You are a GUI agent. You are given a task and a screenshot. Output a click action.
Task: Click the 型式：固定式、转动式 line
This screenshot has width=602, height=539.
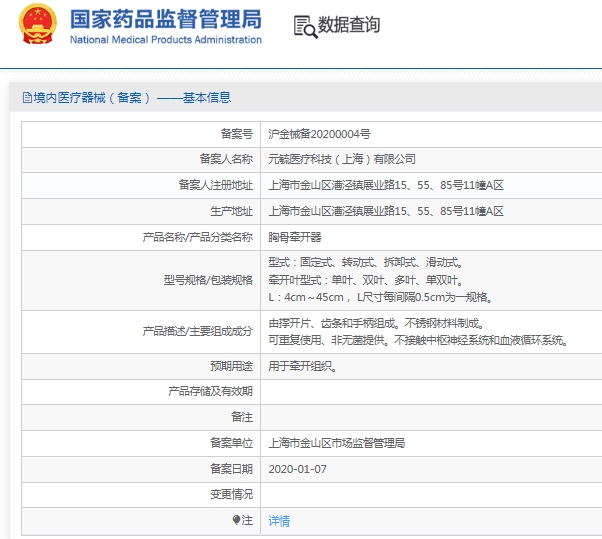click(x=367, y=262)
